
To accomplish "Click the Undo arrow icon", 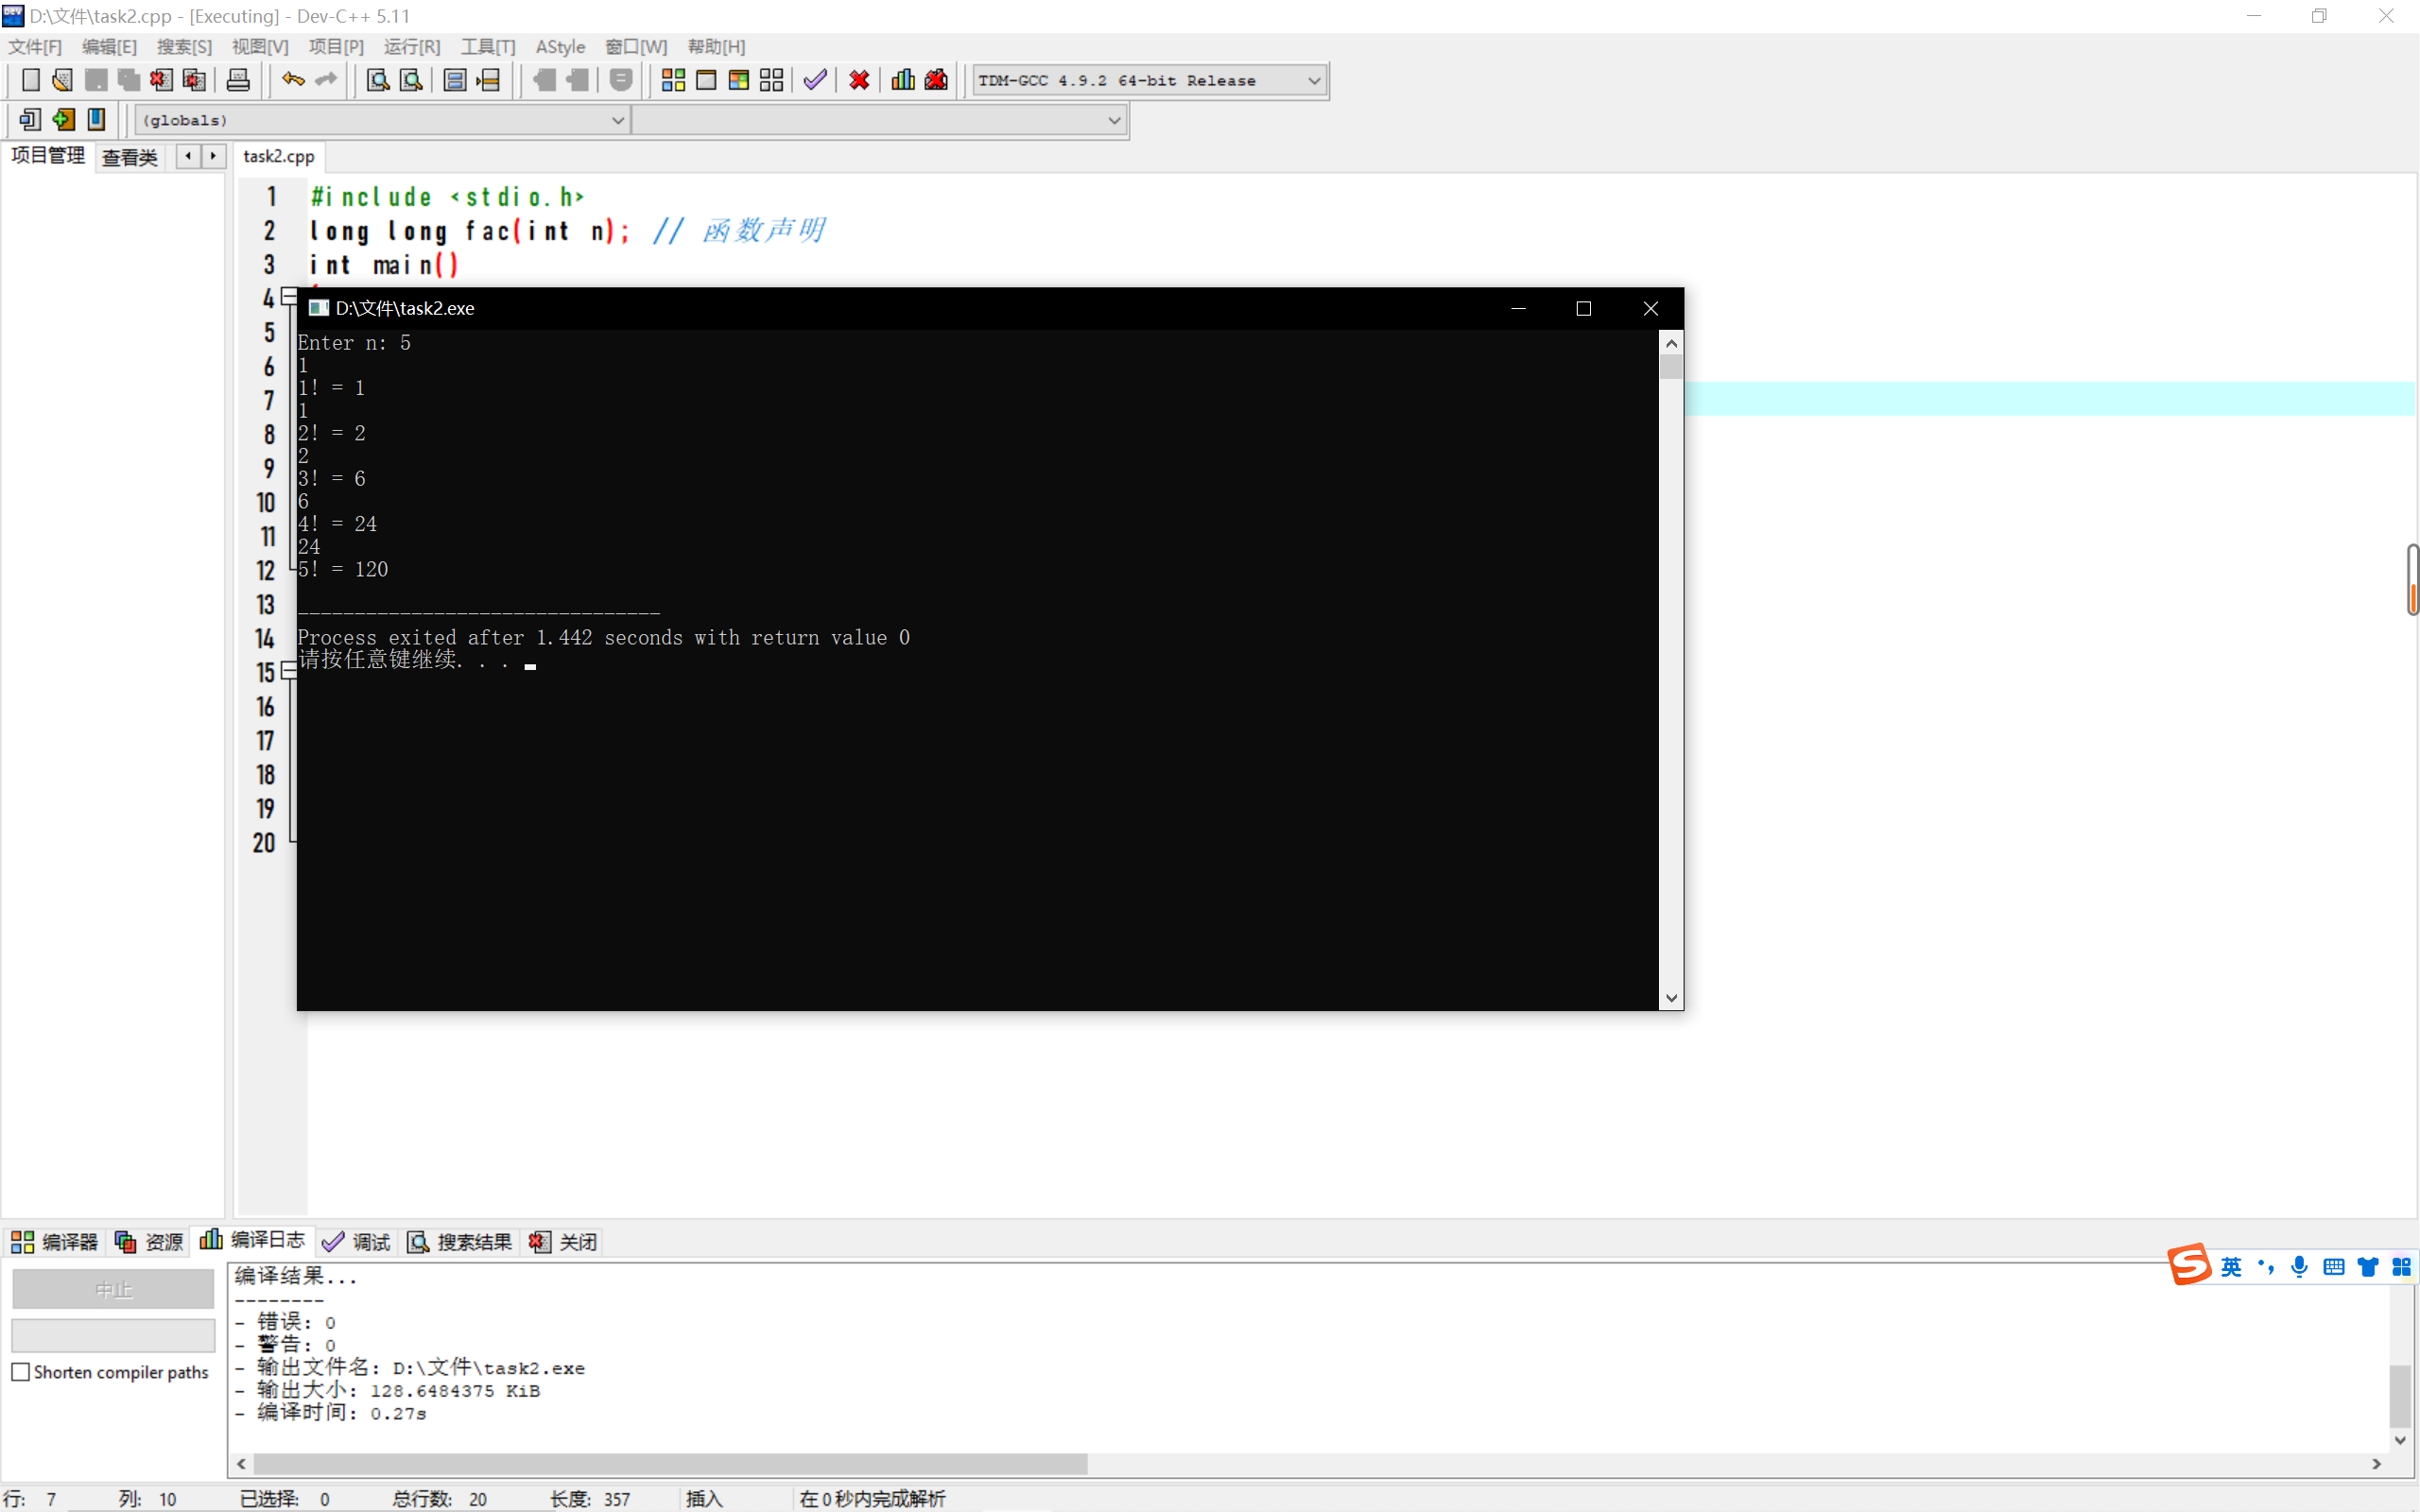I will click(292, 80).
